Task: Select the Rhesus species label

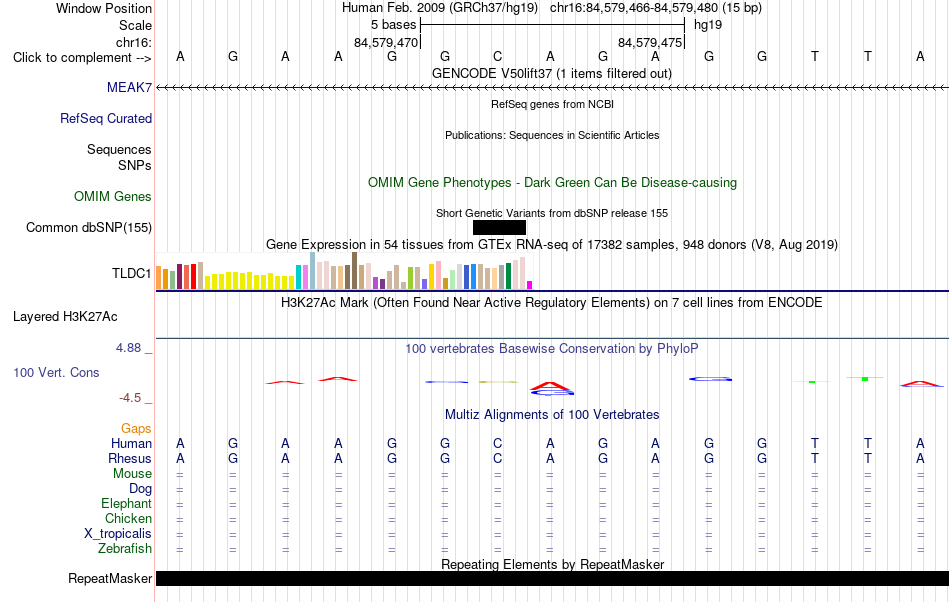Action: tap(130, 458)
